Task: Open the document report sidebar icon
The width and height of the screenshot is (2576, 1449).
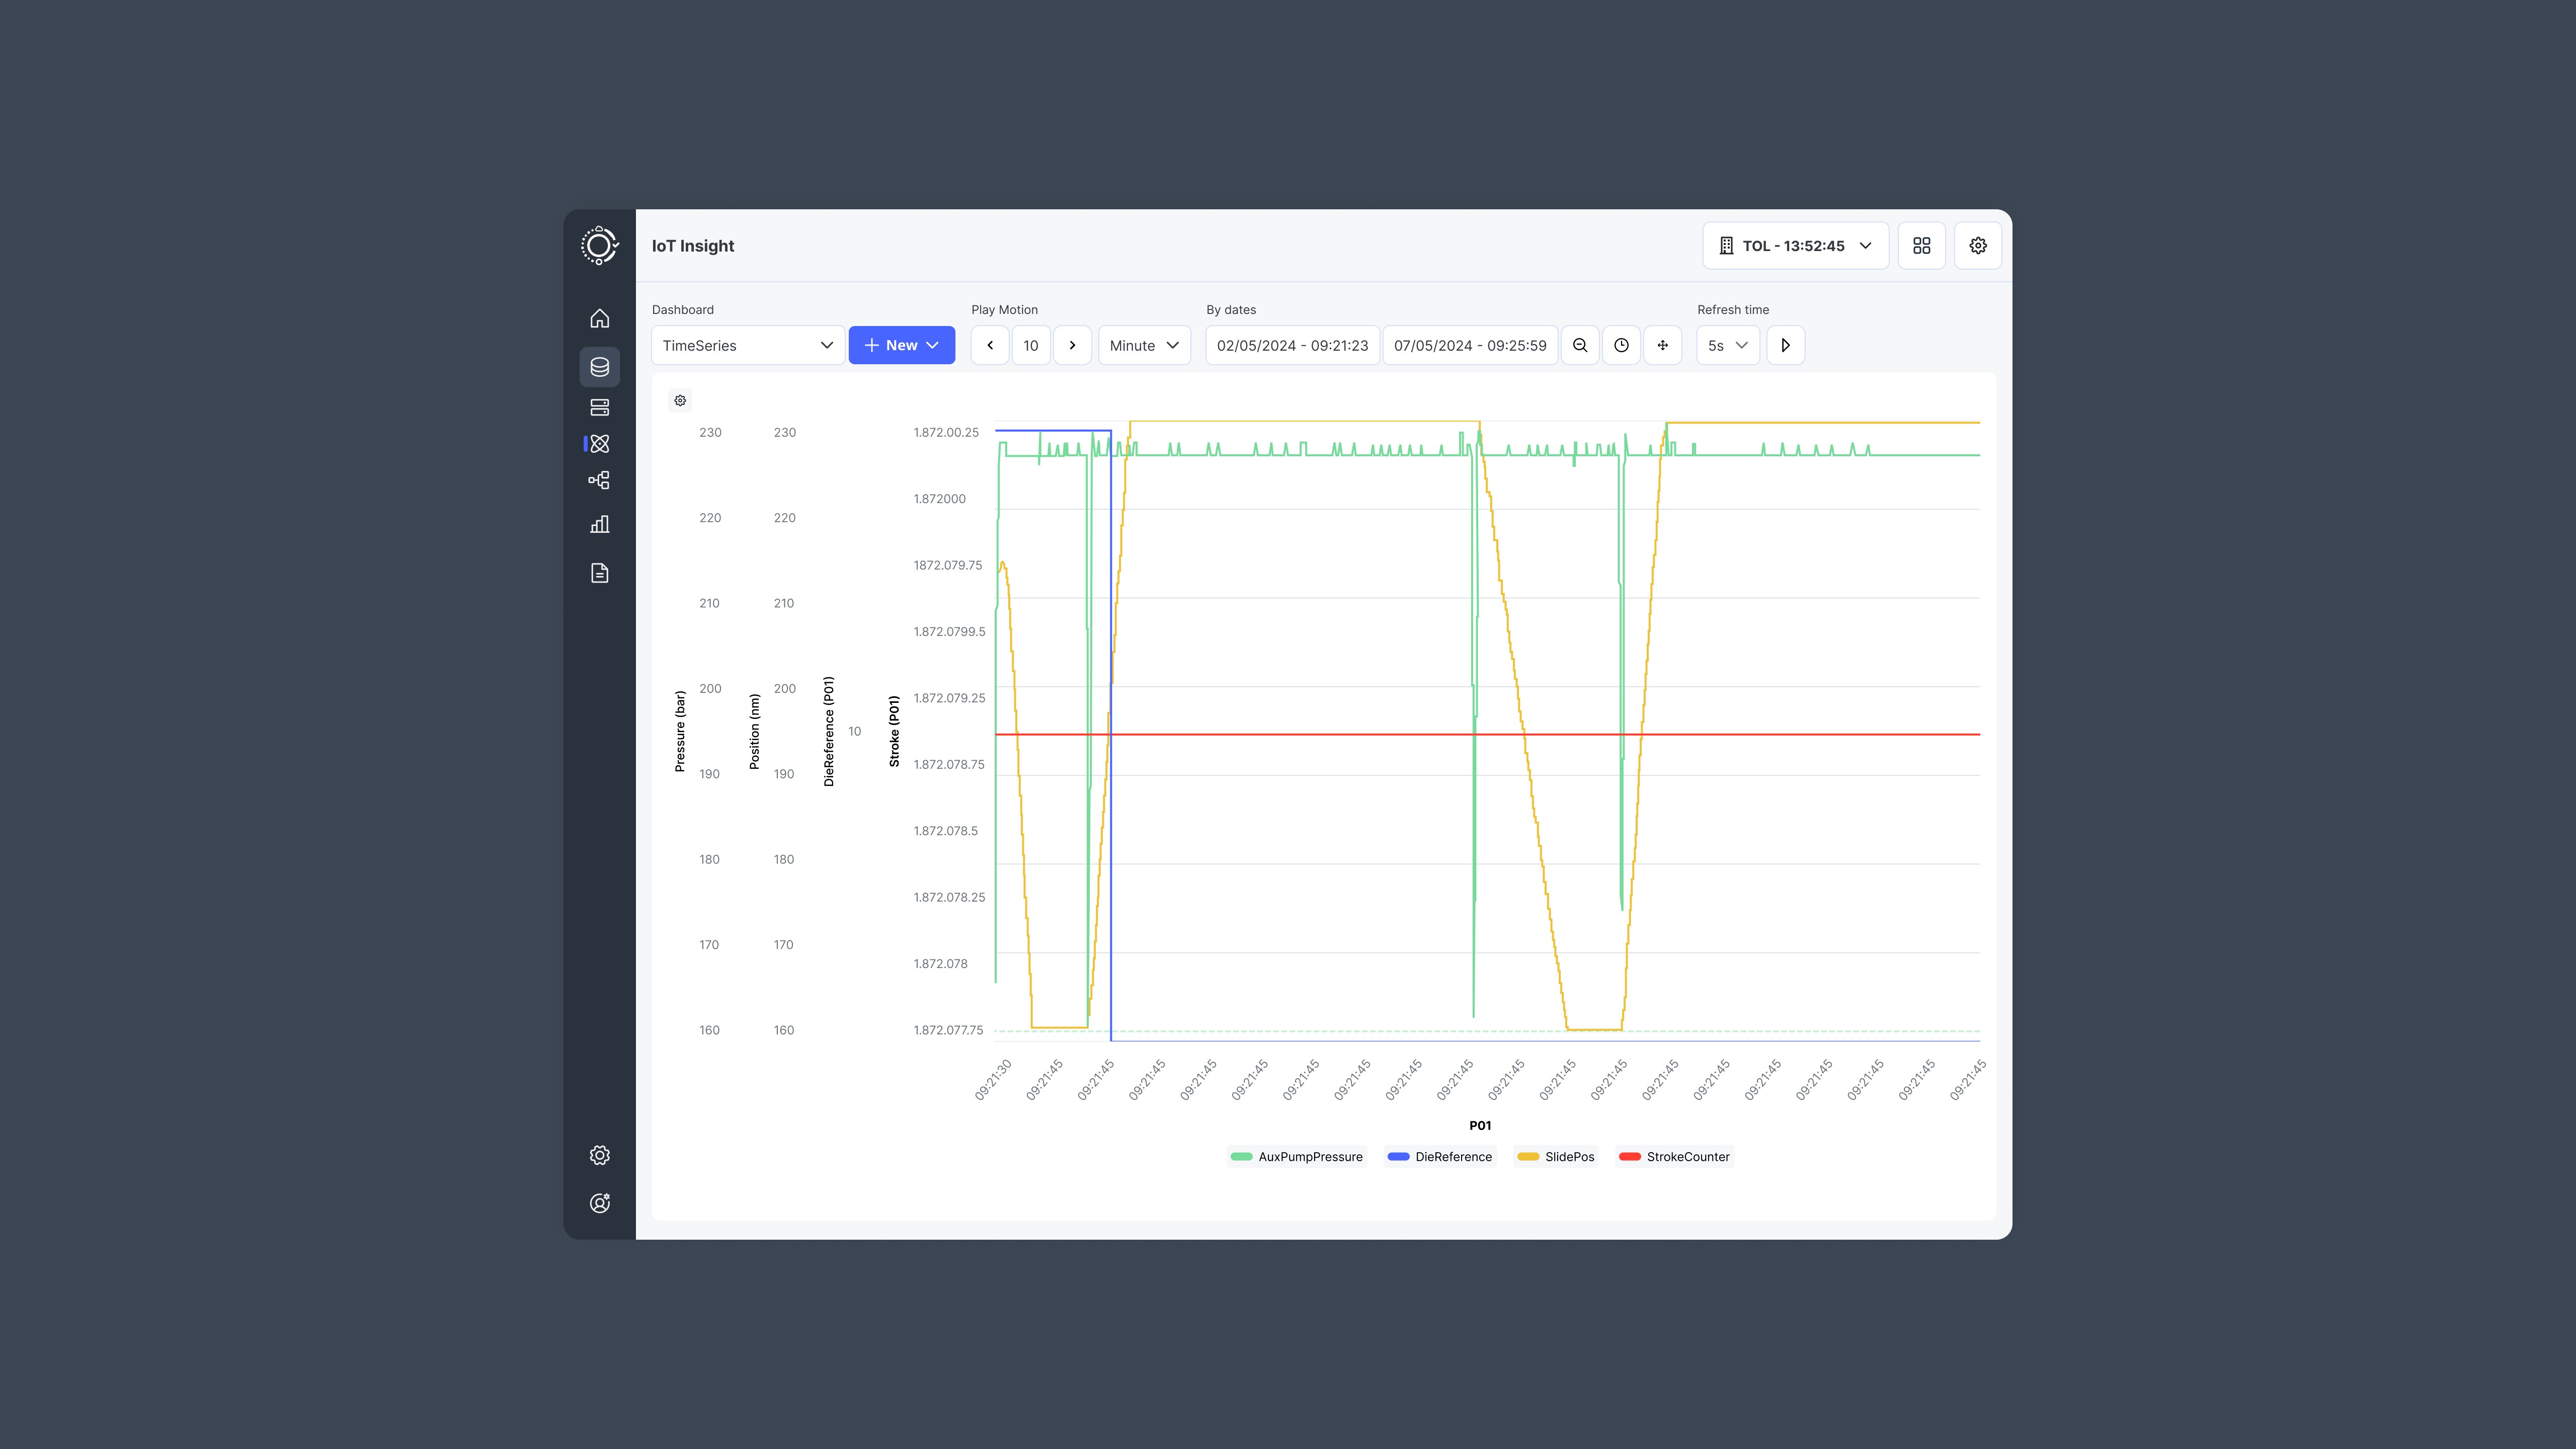Action: pos(599,573)
